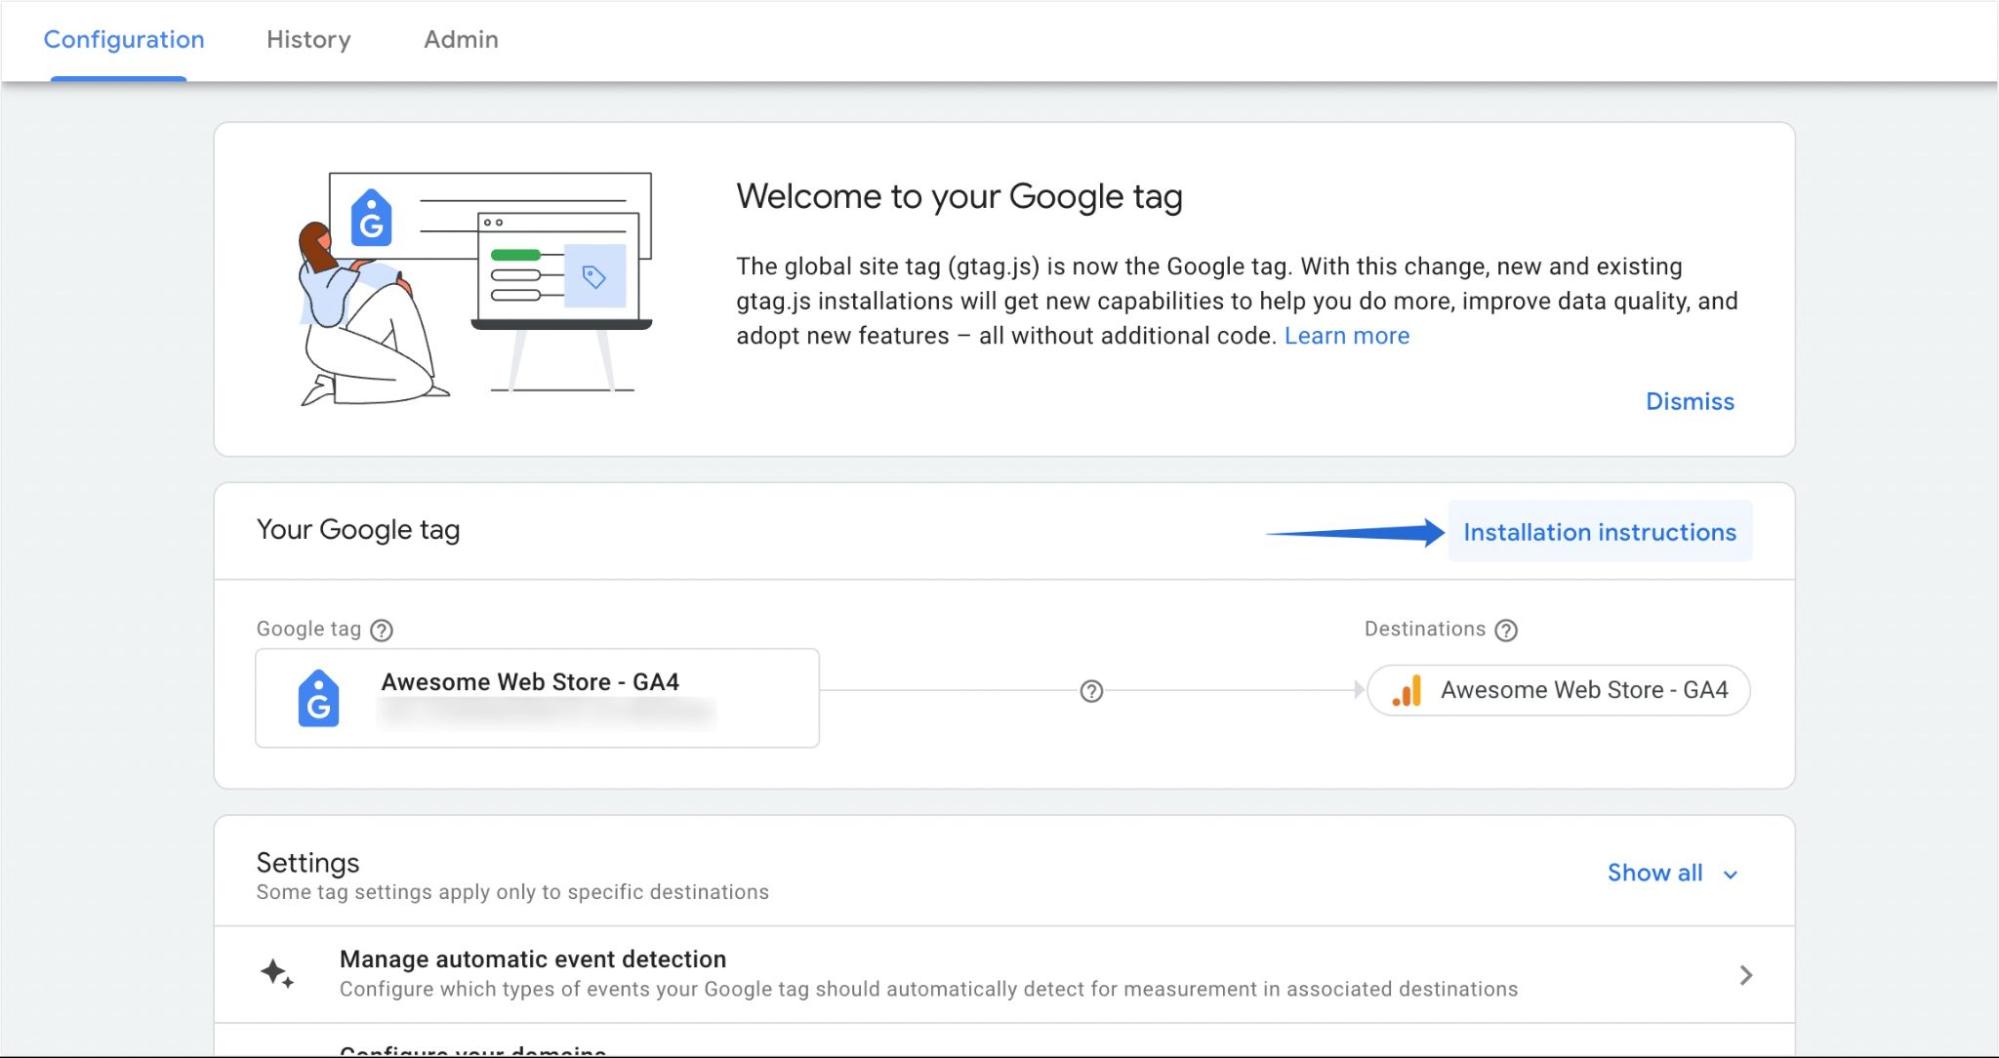Dismiss the welcome banner
The height and width of the screenshot is (1058, 1999).
(1689, 401)
